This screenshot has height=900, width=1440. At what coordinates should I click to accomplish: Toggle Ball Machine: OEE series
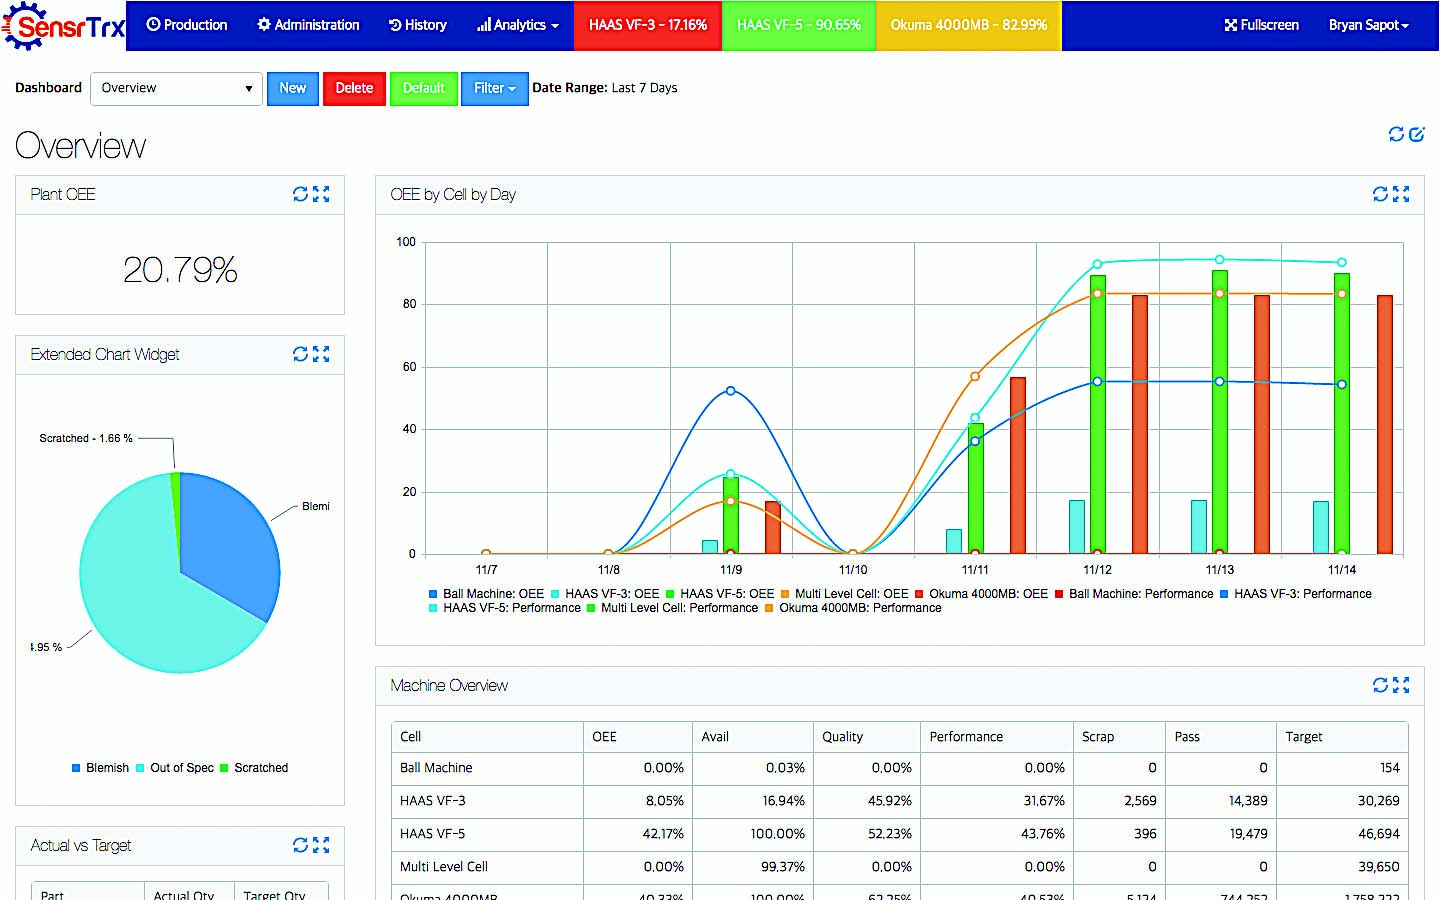coord(486,594)
